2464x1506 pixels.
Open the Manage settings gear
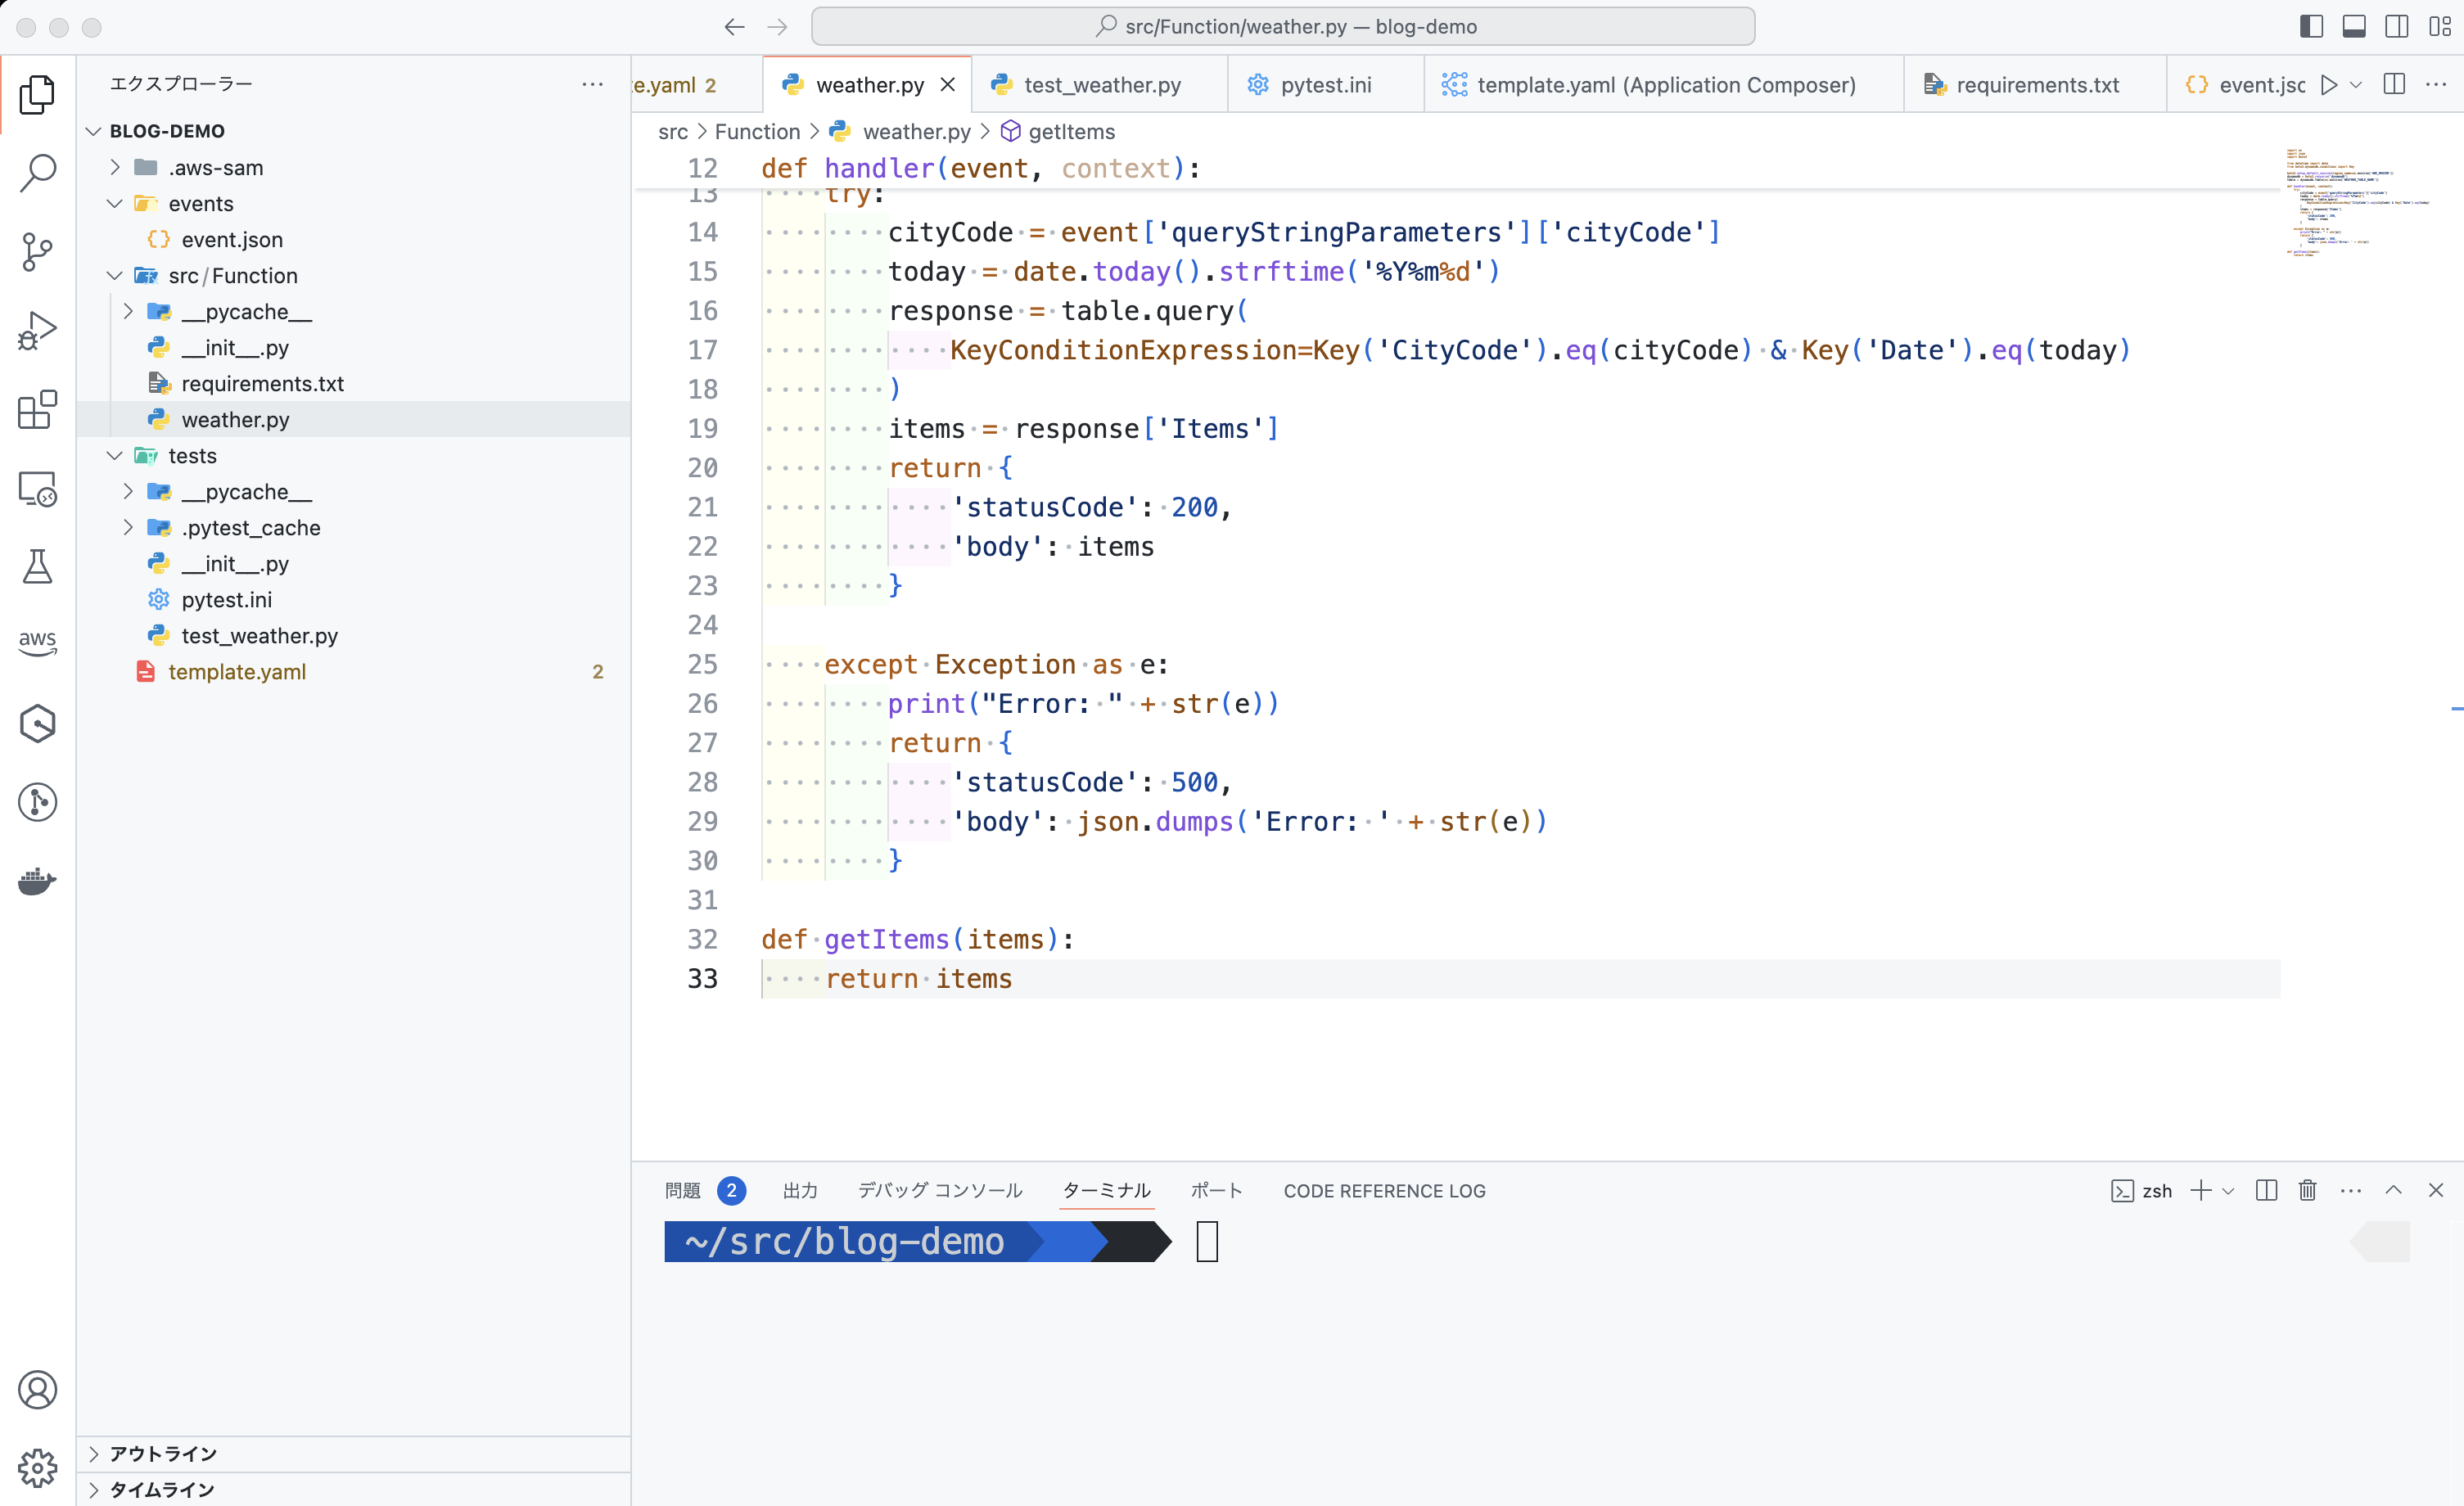(x=37, y=1468)
